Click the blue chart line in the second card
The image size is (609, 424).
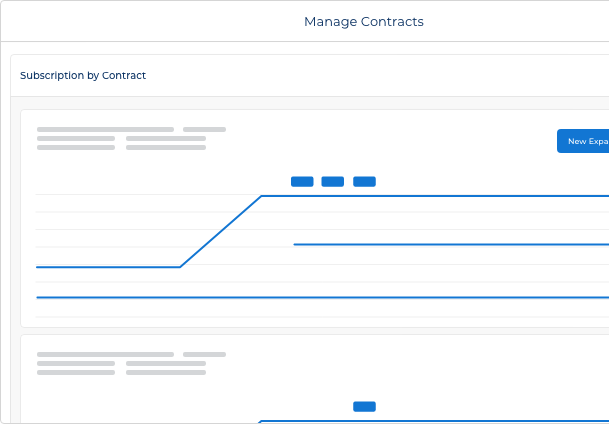(x=430, y=421)
